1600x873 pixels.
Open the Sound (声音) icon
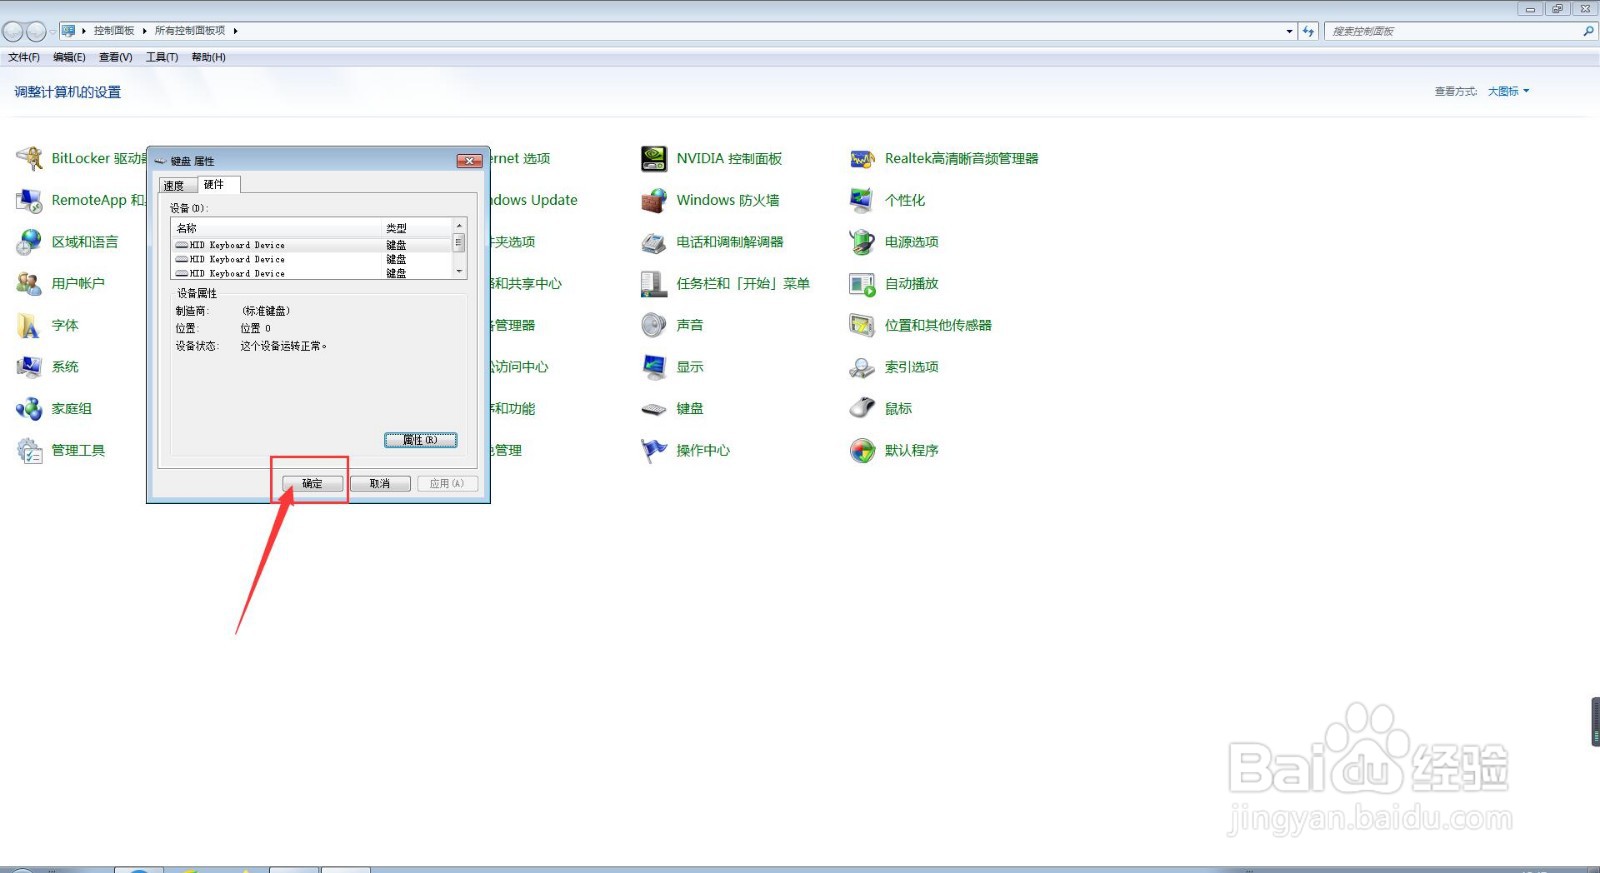point(654,326)
